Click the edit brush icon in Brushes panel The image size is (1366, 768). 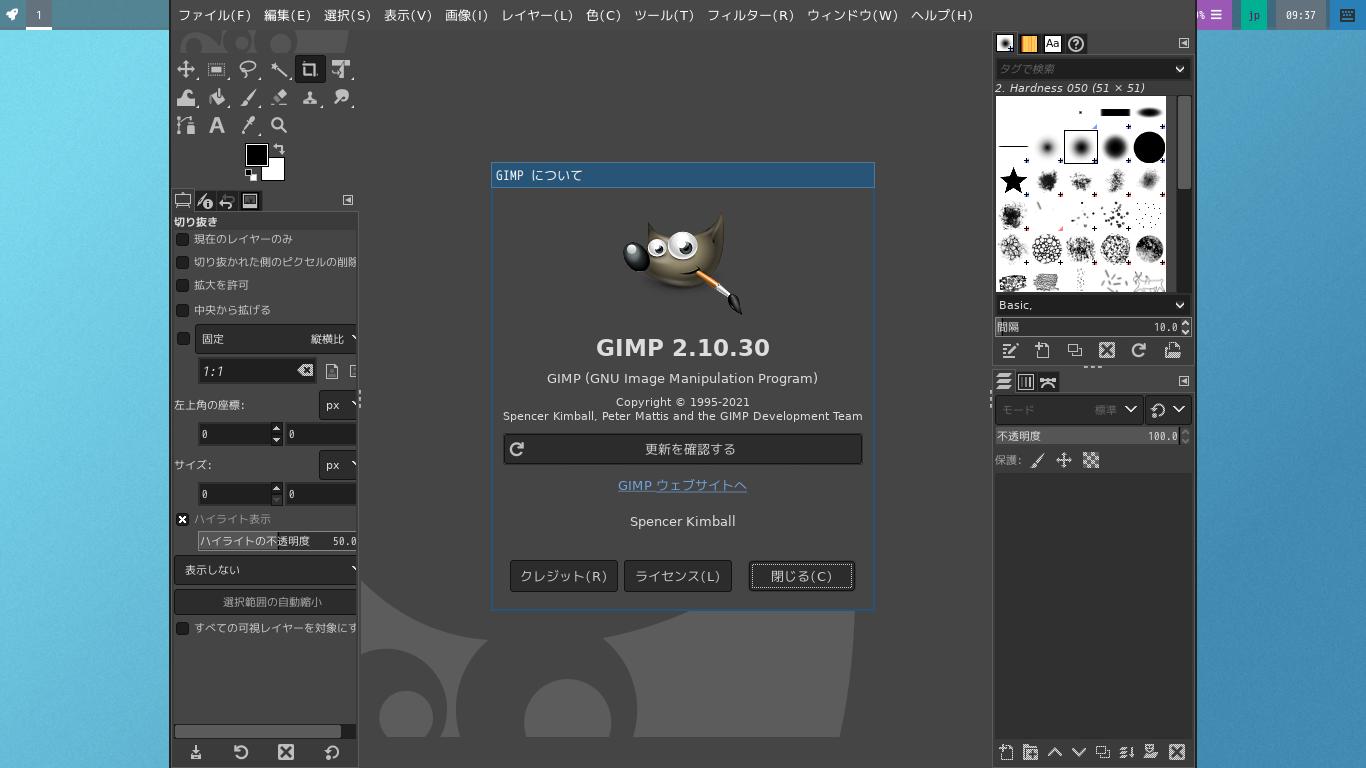(1010, 350)
